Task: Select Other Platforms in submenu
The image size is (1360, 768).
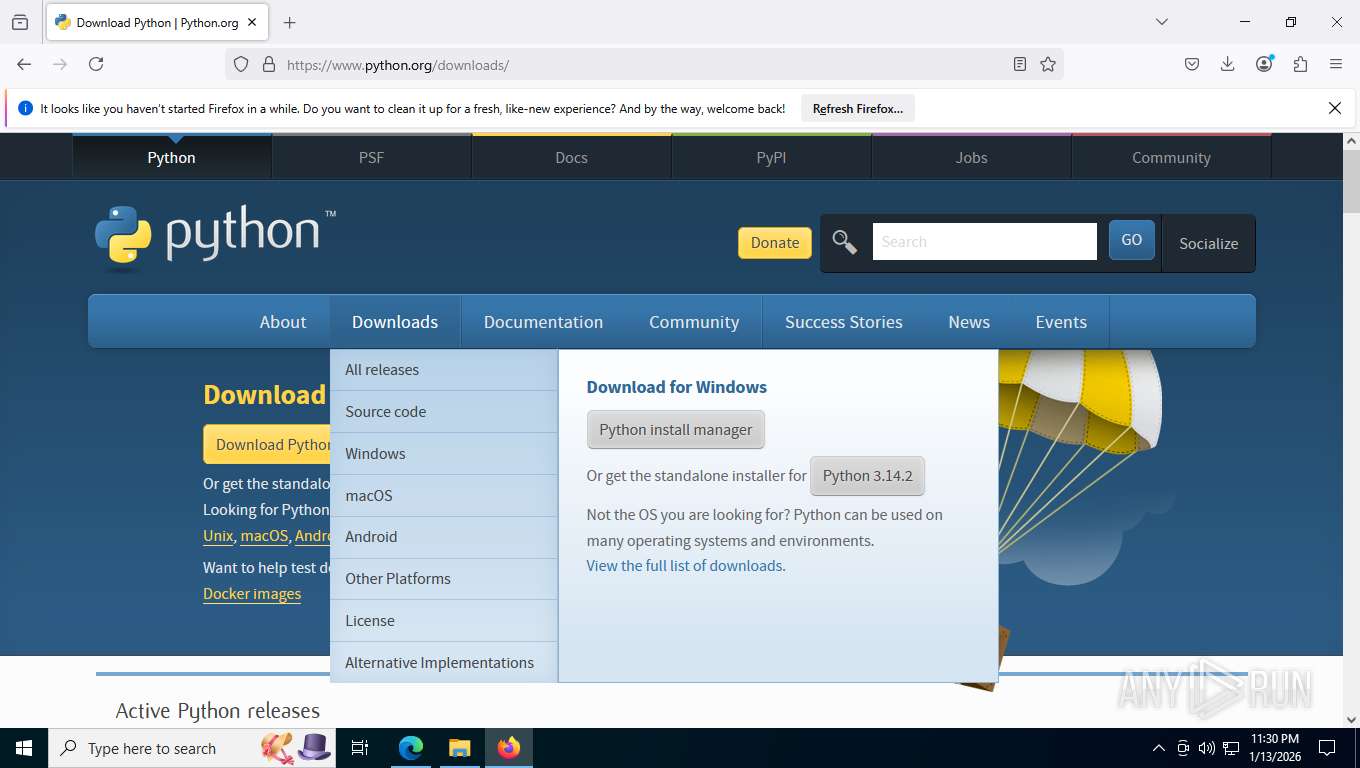Action: (444, 579)
